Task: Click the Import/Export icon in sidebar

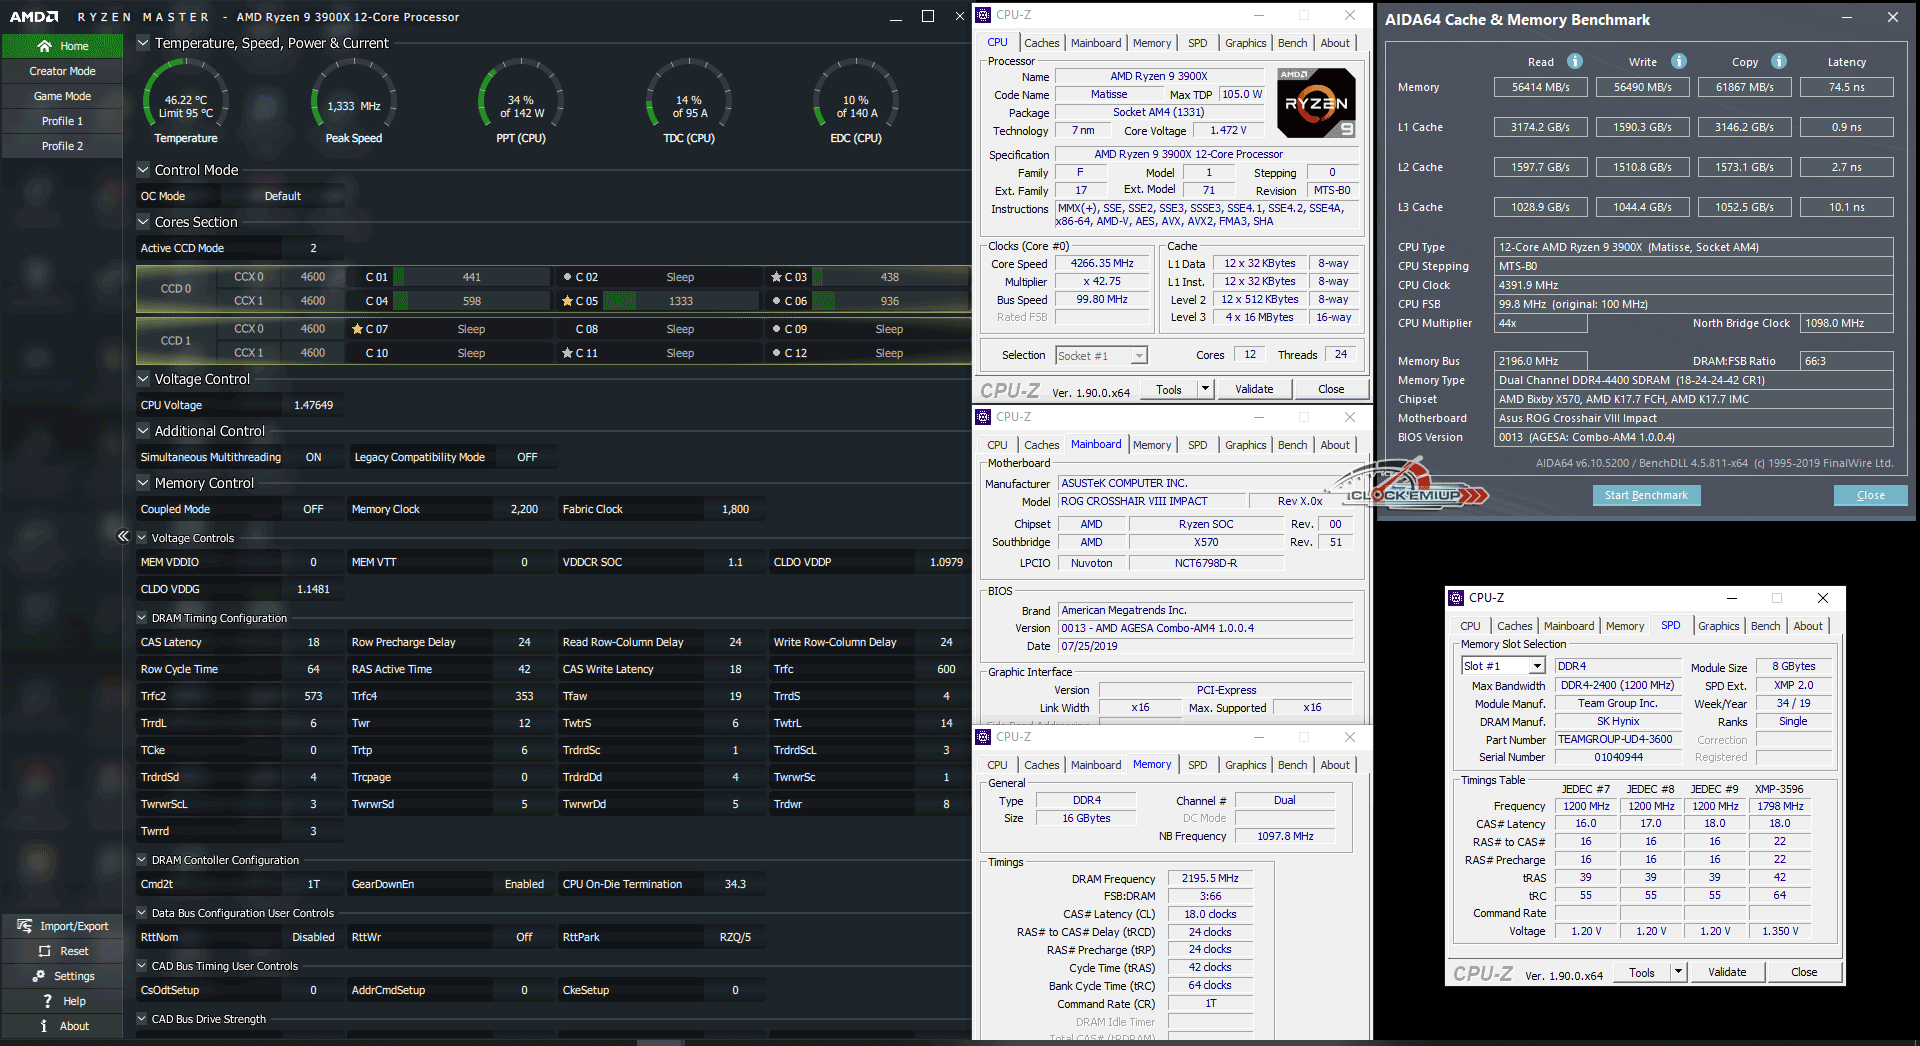Action: point(25,926)
